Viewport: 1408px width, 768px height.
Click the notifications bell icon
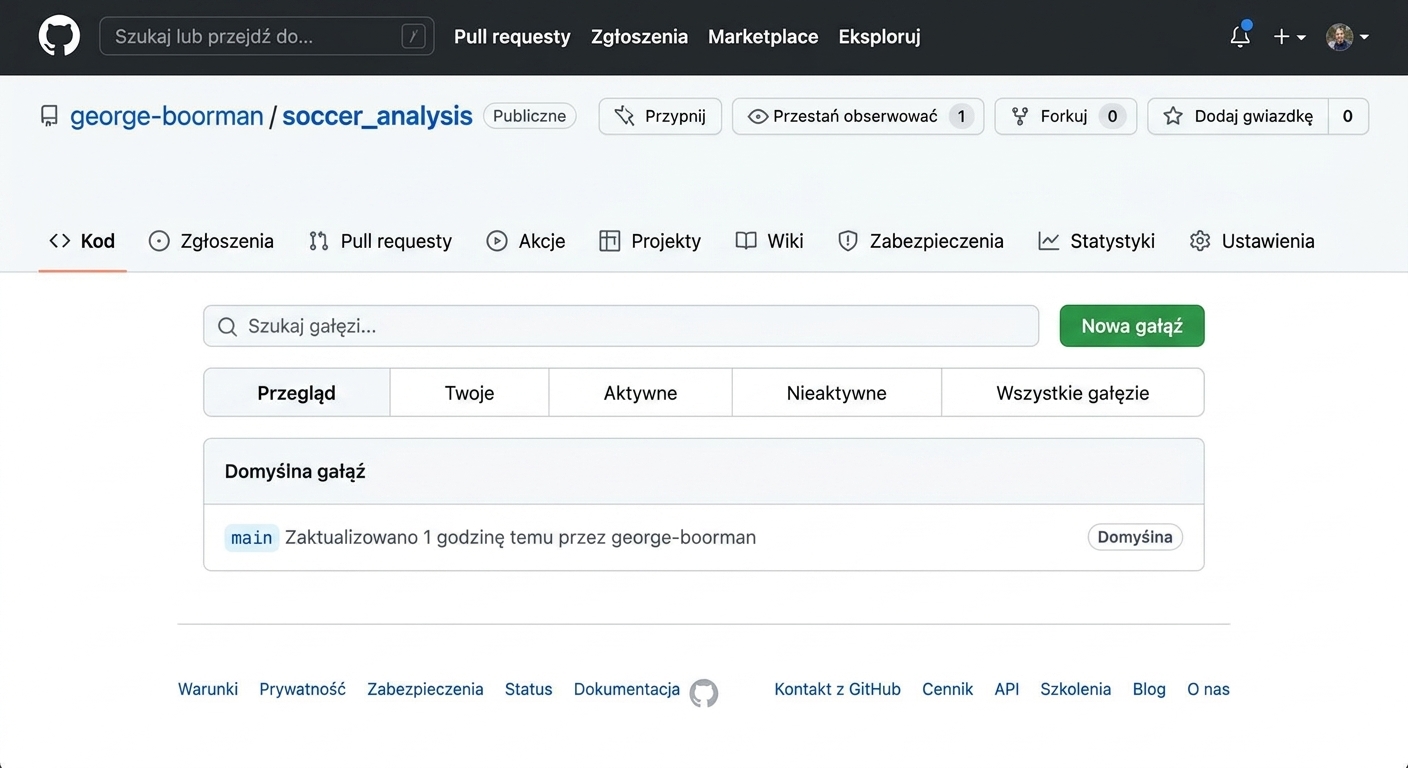1240,37
